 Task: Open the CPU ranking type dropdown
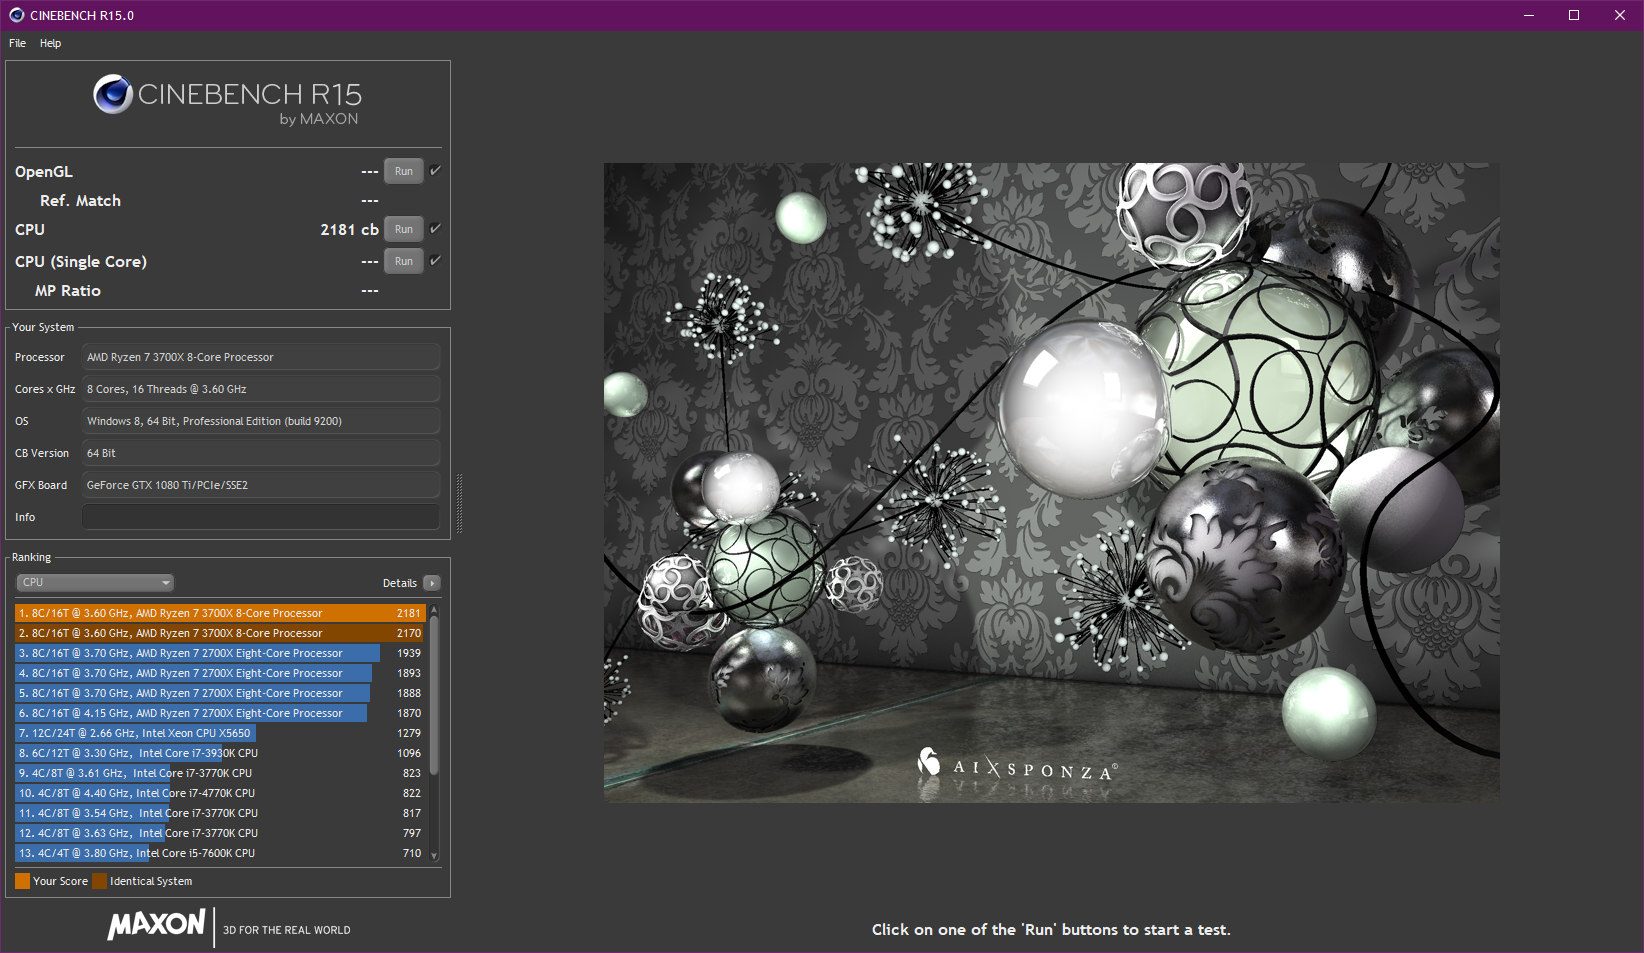click(95, 582)
